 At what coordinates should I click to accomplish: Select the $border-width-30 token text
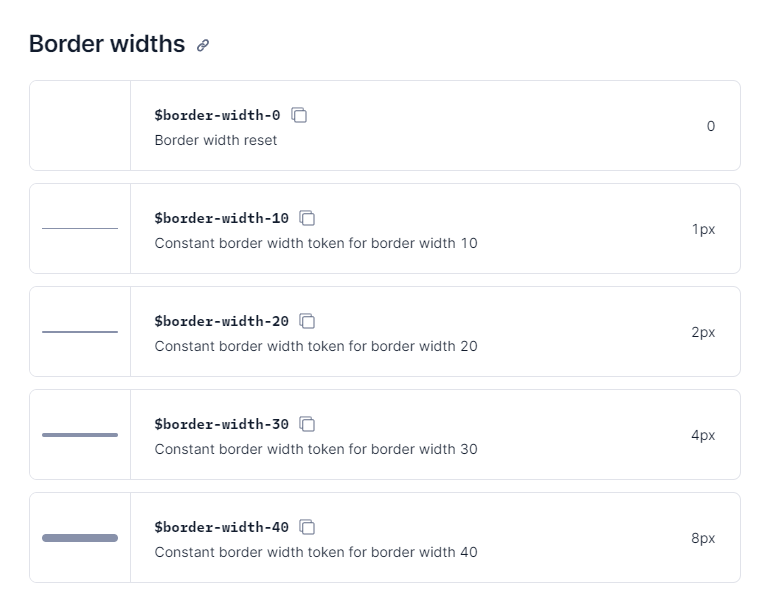222,425
